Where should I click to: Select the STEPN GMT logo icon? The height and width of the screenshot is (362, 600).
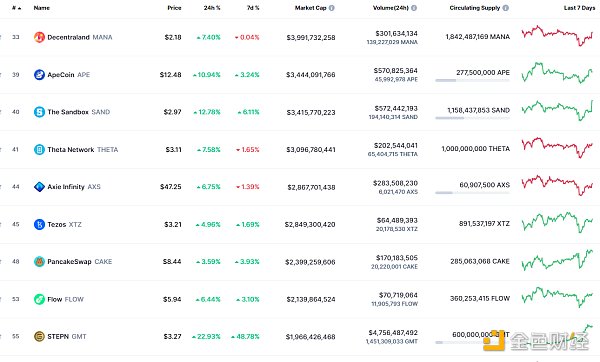[39, 336]
